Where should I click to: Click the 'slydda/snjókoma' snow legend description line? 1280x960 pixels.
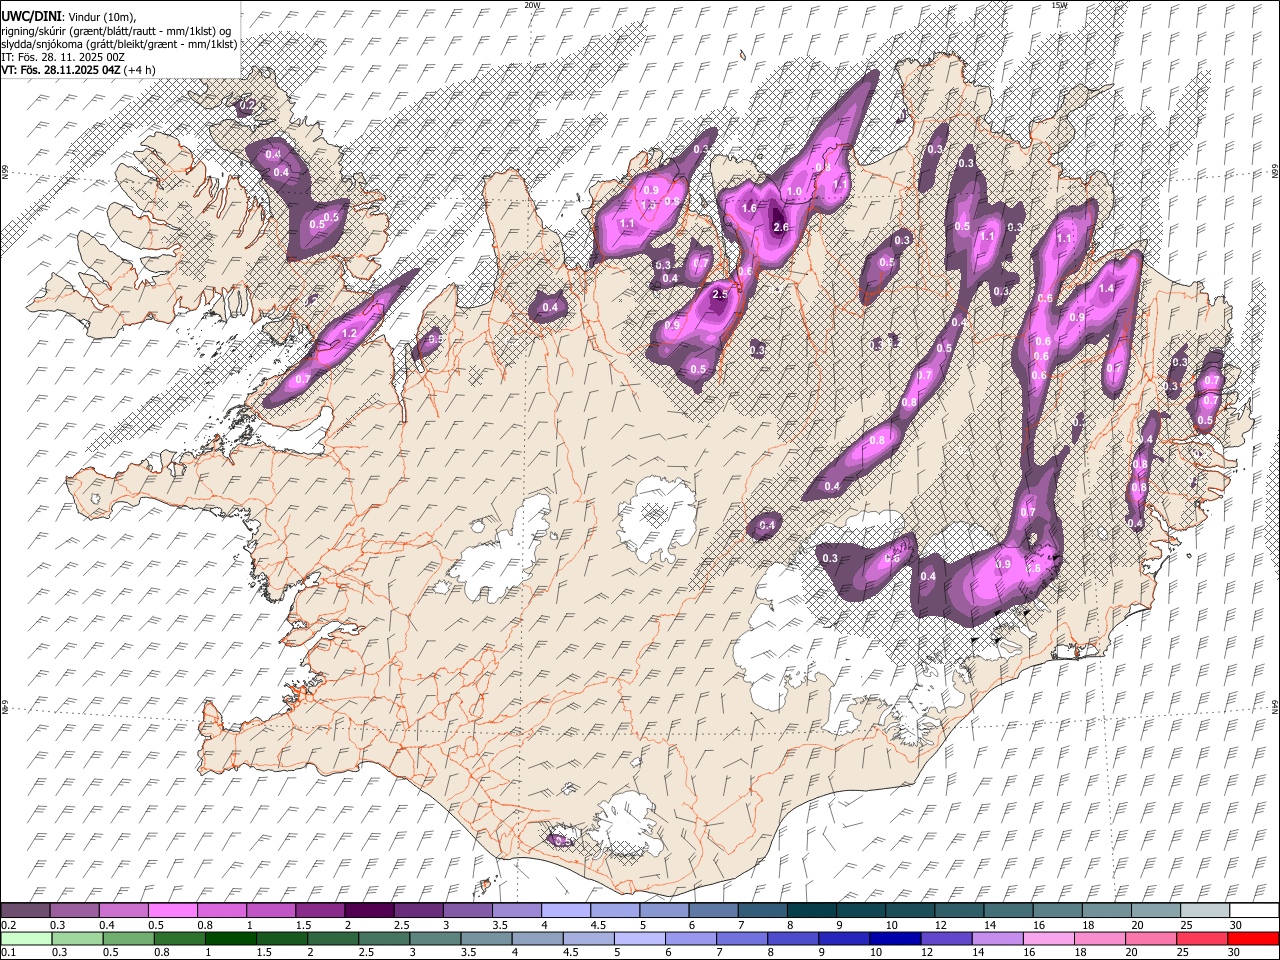pyautogui.click(x=119, y=44)
